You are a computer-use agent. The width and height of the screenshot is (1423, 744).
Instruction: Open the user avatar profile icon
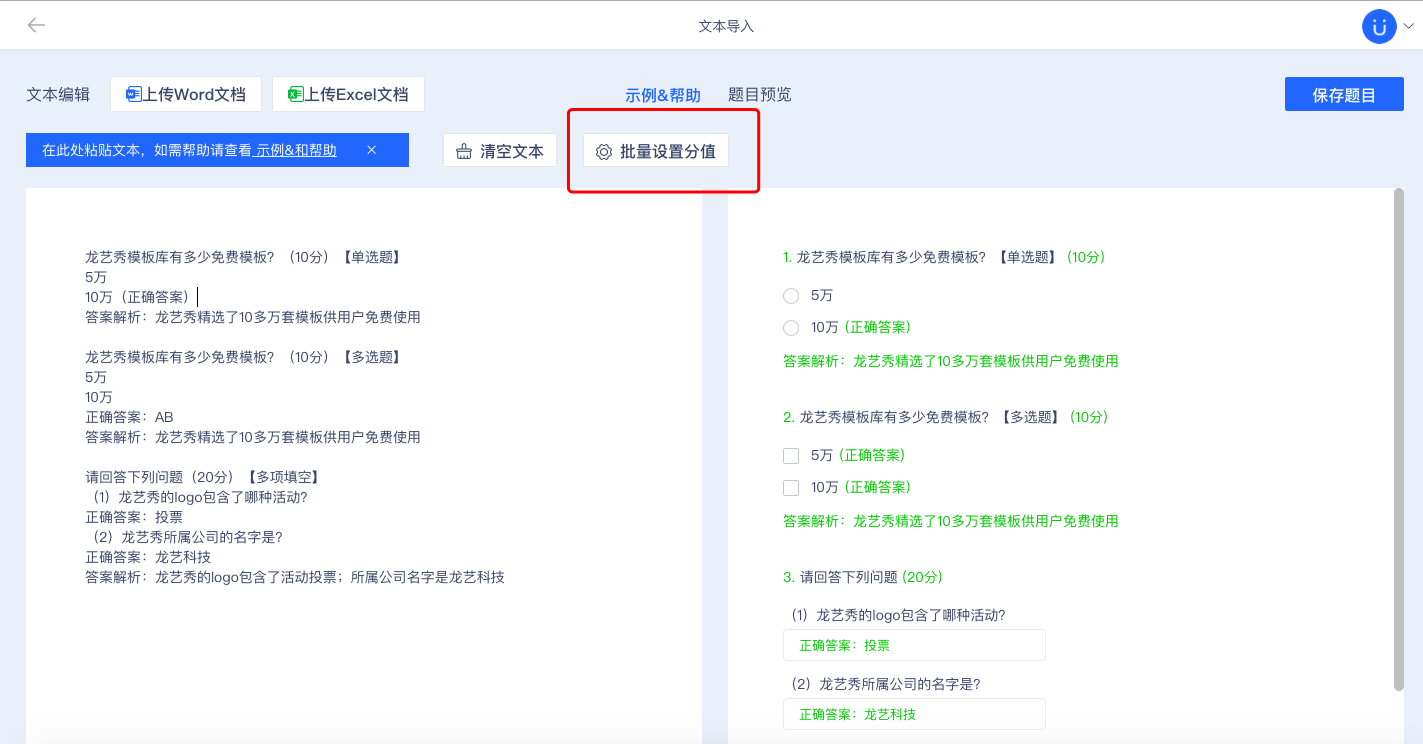coord(1379,26)
